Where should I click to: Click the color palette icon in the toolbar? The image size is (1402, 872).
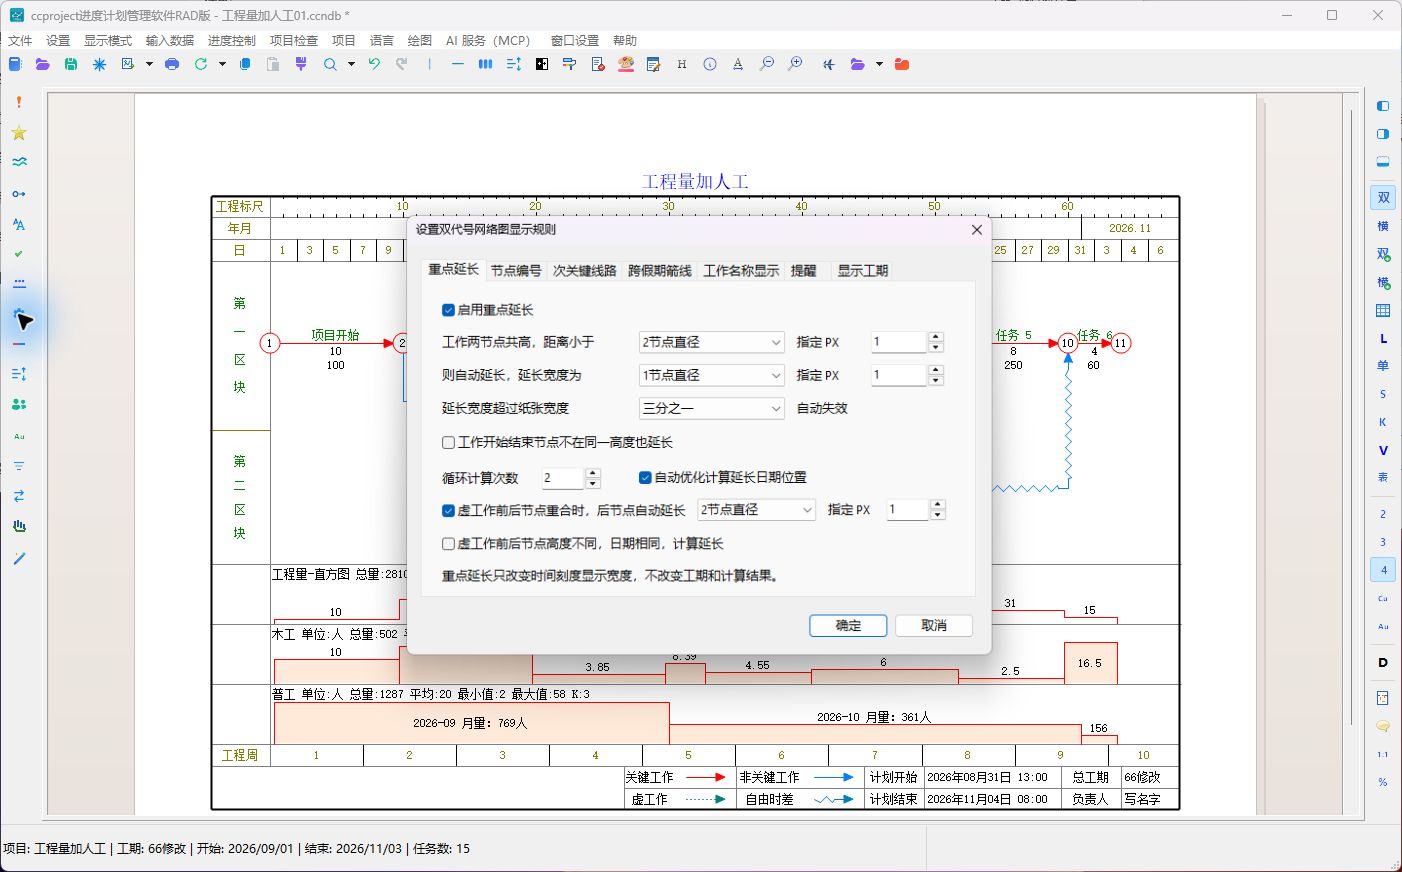coord(626,64)
